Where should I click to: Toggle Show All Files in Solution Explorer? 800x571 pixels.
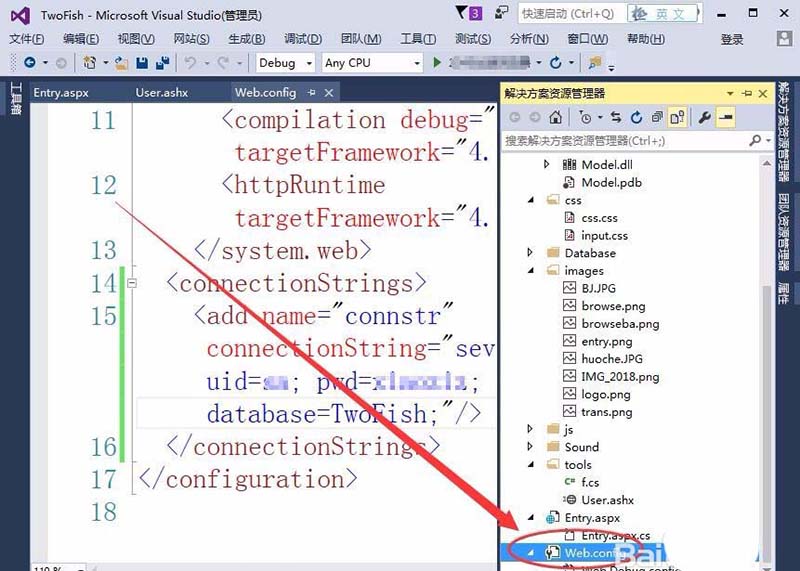tap(678, 117)
